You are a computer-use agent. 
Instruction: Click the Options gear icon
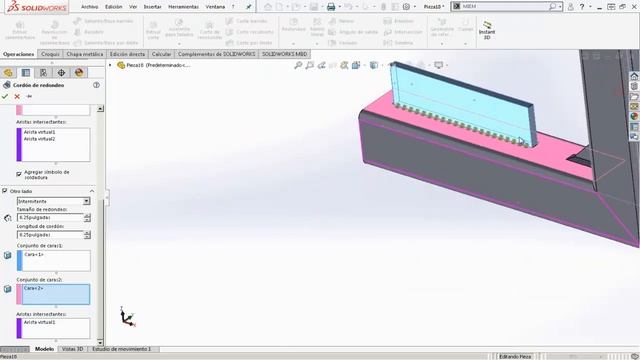(406, 7)
